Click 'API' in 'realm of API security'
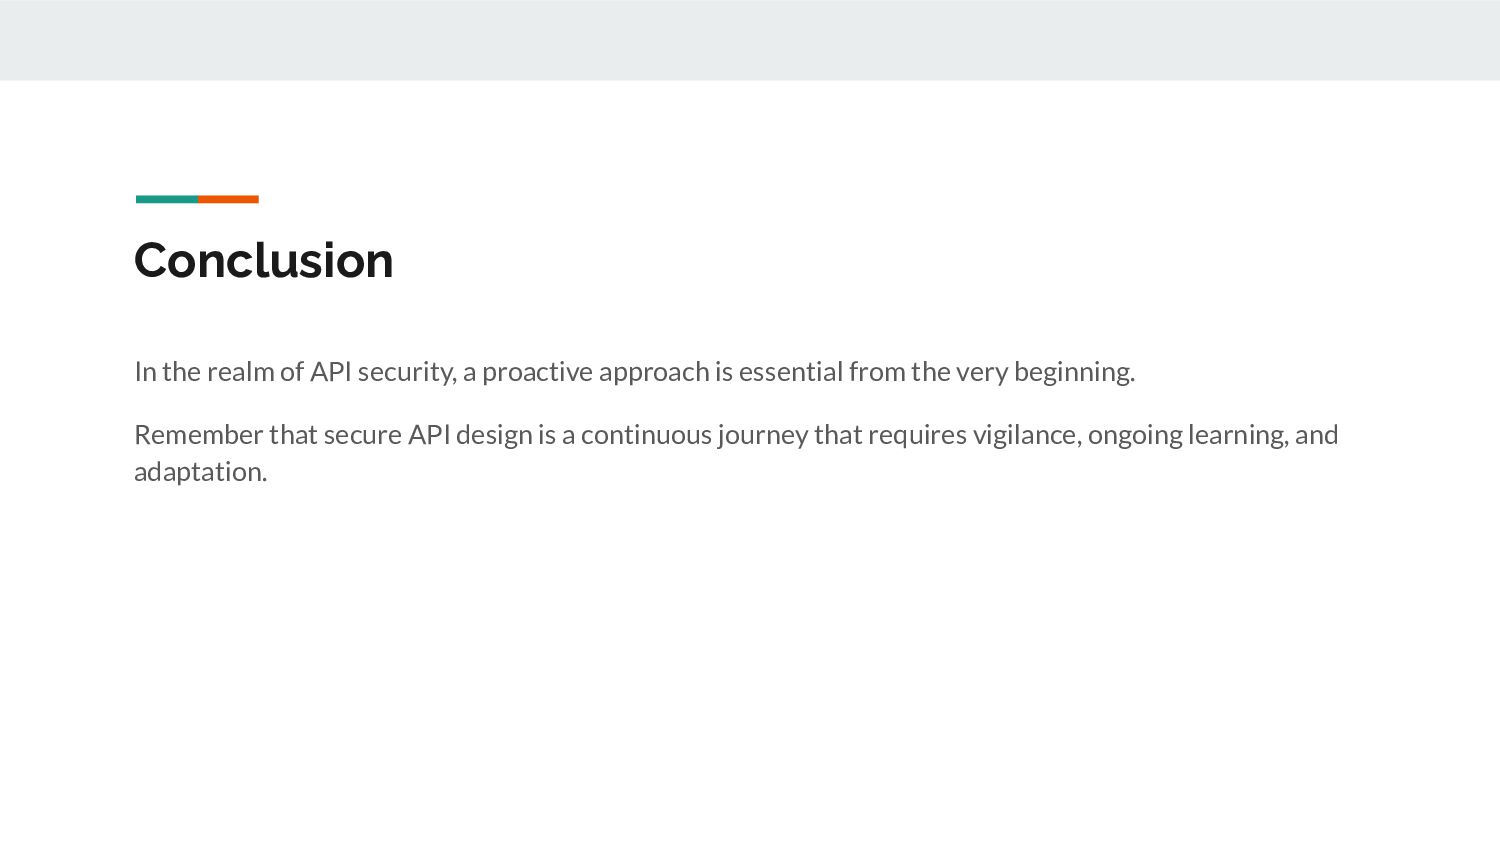The image size is (1500, 844). pos(331,372)
